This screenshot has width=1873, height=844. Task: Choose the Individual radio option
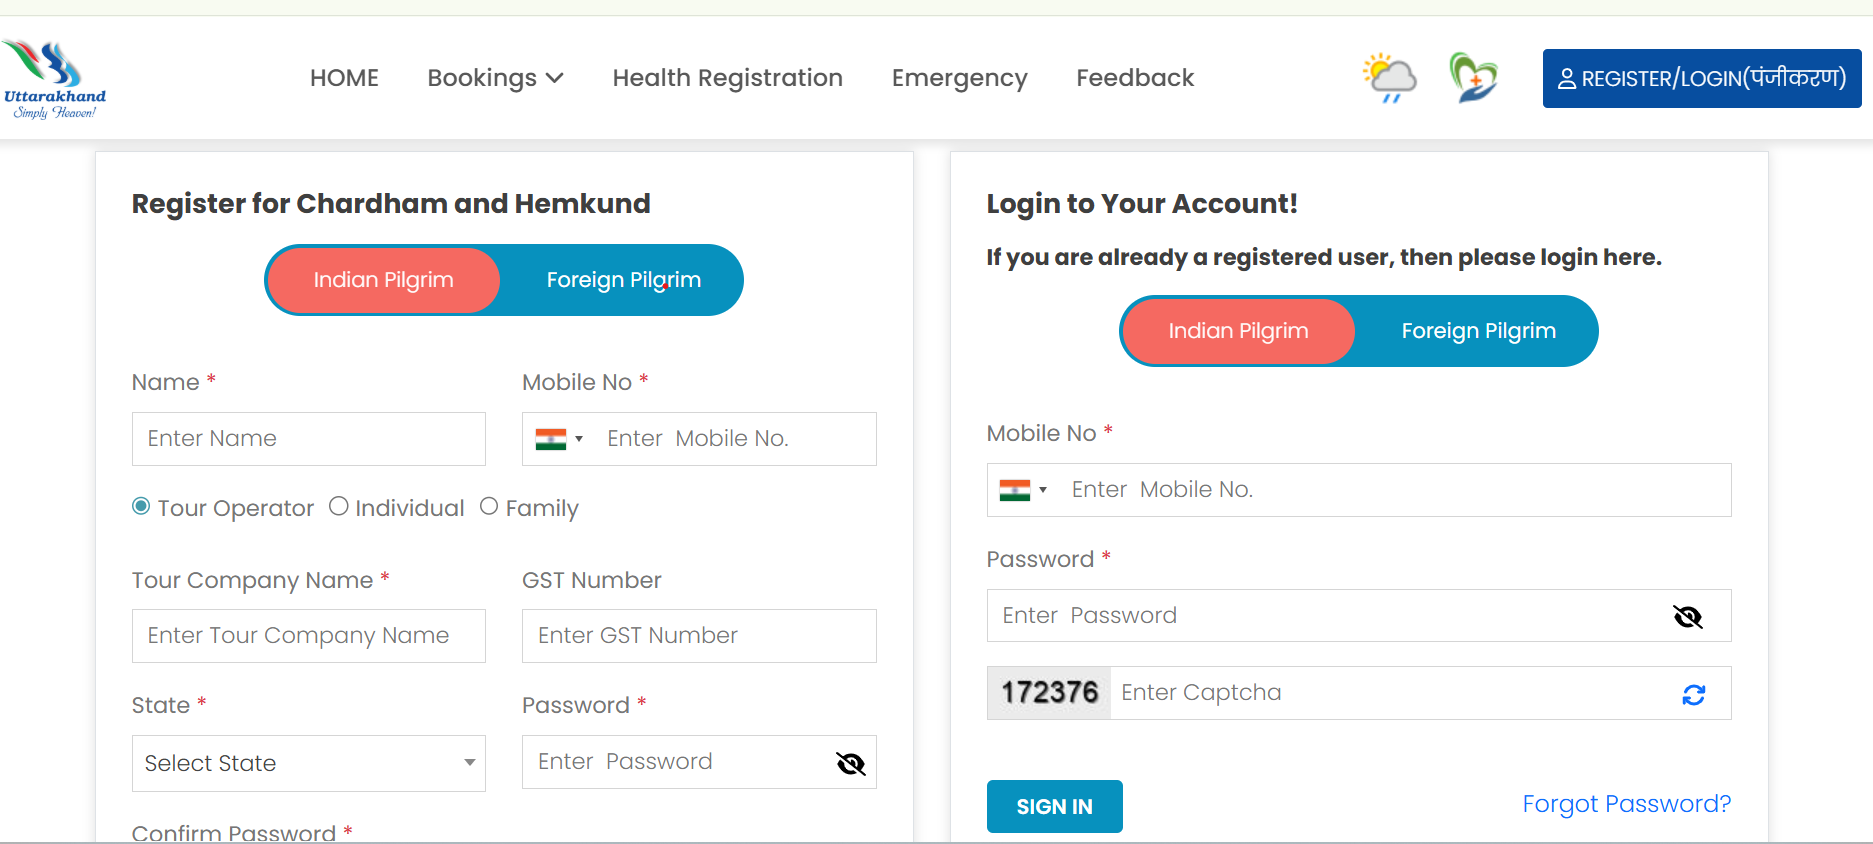339,507
